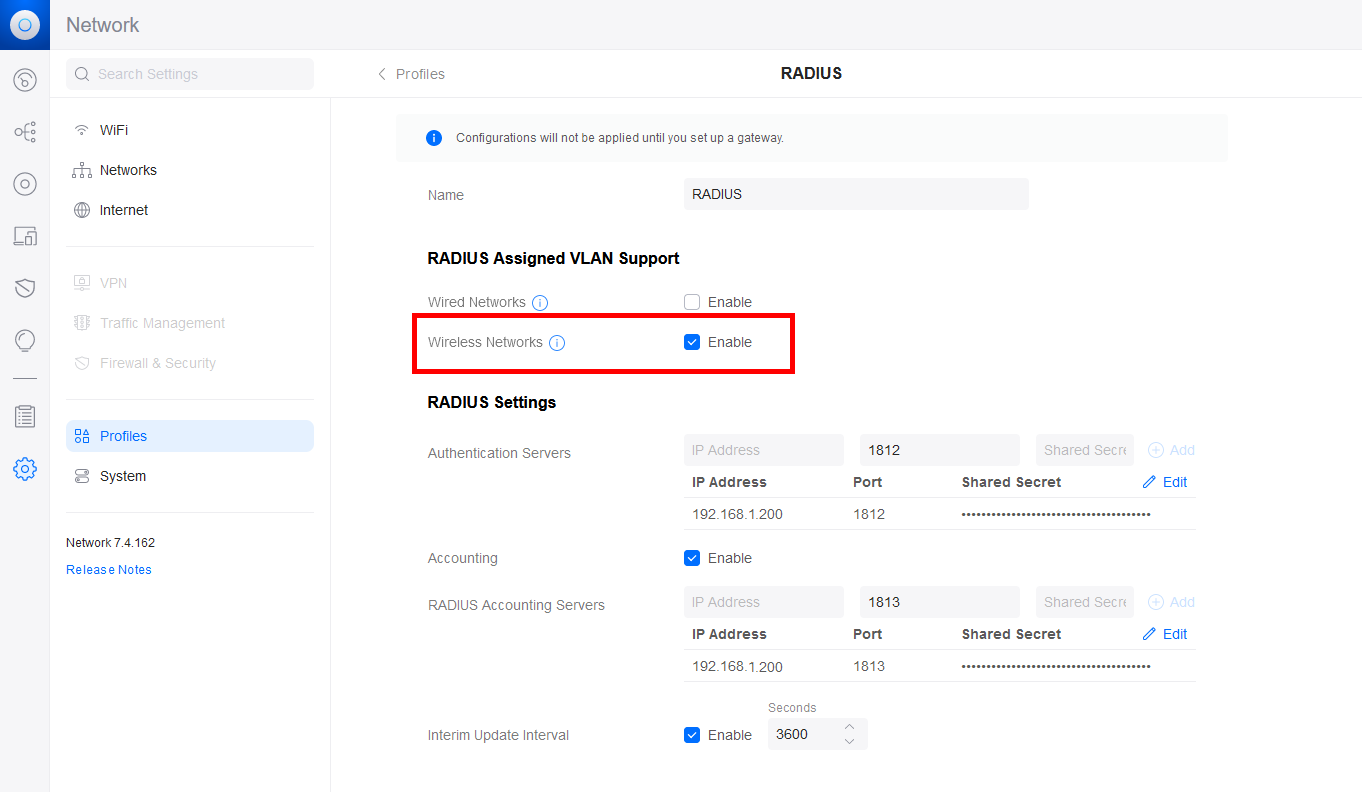Screen dimensions: 1362x792
Task: Open the Insights lightbulb icon
Action: (x=24, y=340)
